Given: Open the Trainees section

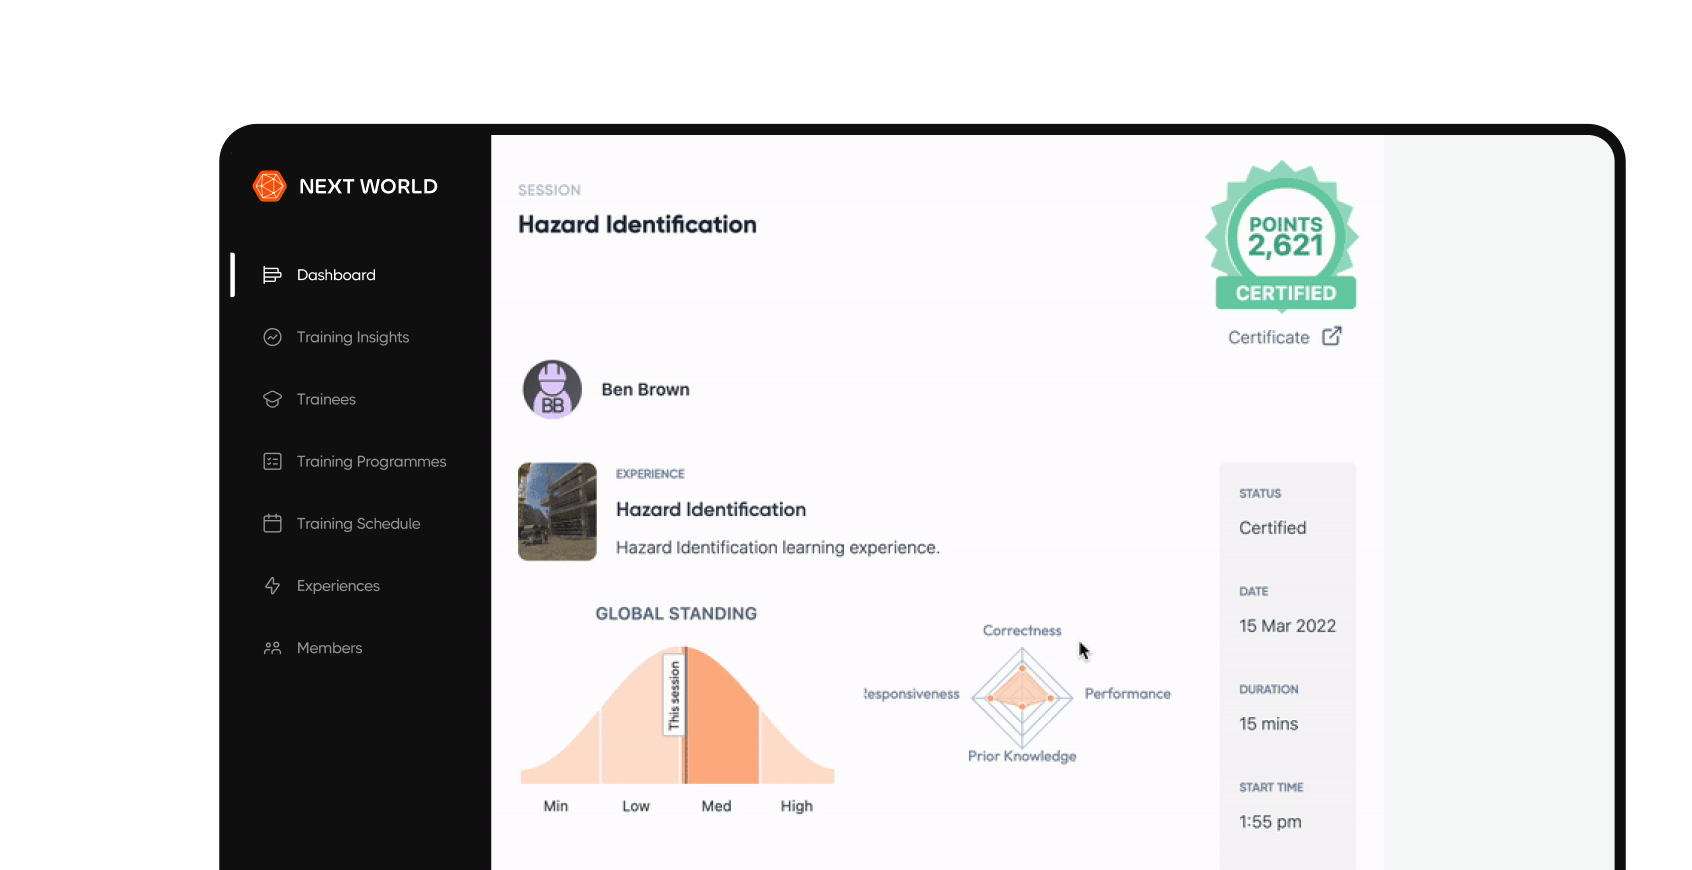Looking at the screenshot, I should coord(326,399).
